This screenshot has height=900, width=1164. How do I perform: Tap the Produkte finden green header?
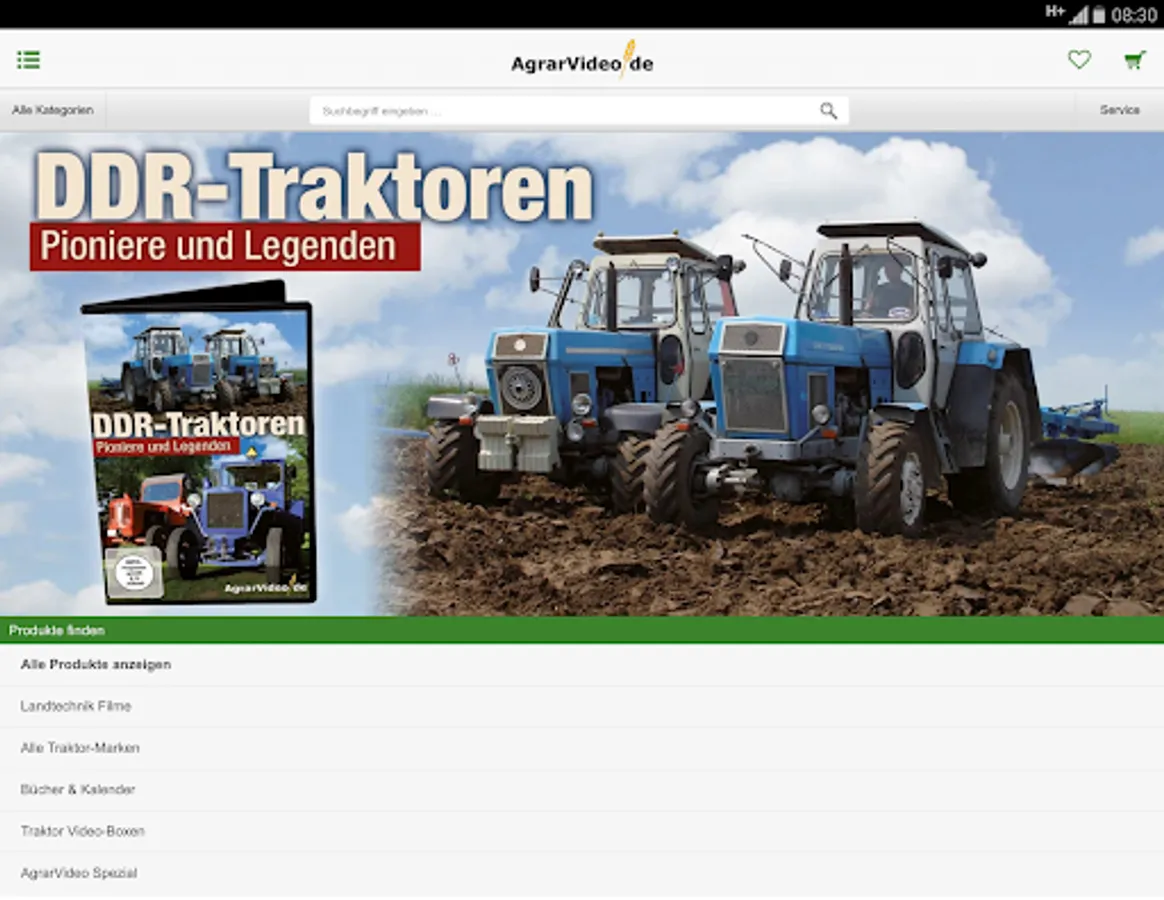[582, 630]
